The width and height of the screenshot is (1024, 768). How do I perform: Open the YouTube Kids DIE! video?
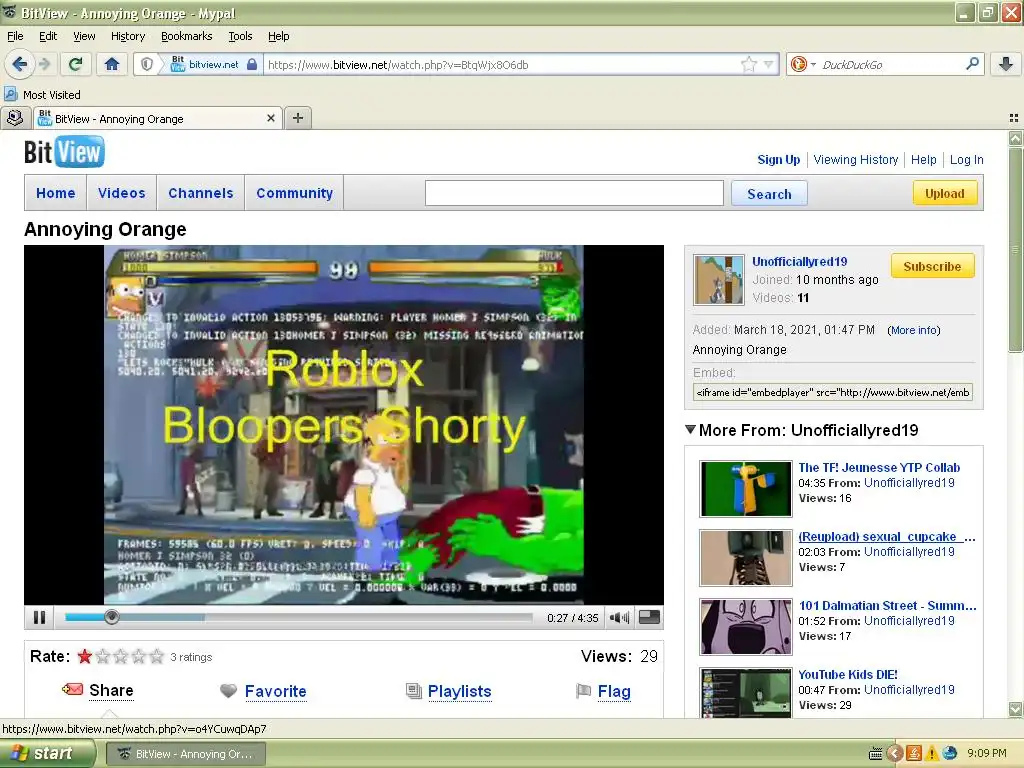click(848, 675)
